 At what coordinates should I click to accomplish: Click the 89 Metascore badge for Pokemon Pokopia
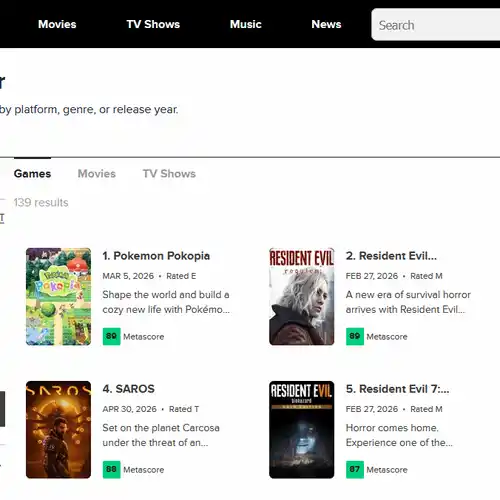(x=111, y=336)
